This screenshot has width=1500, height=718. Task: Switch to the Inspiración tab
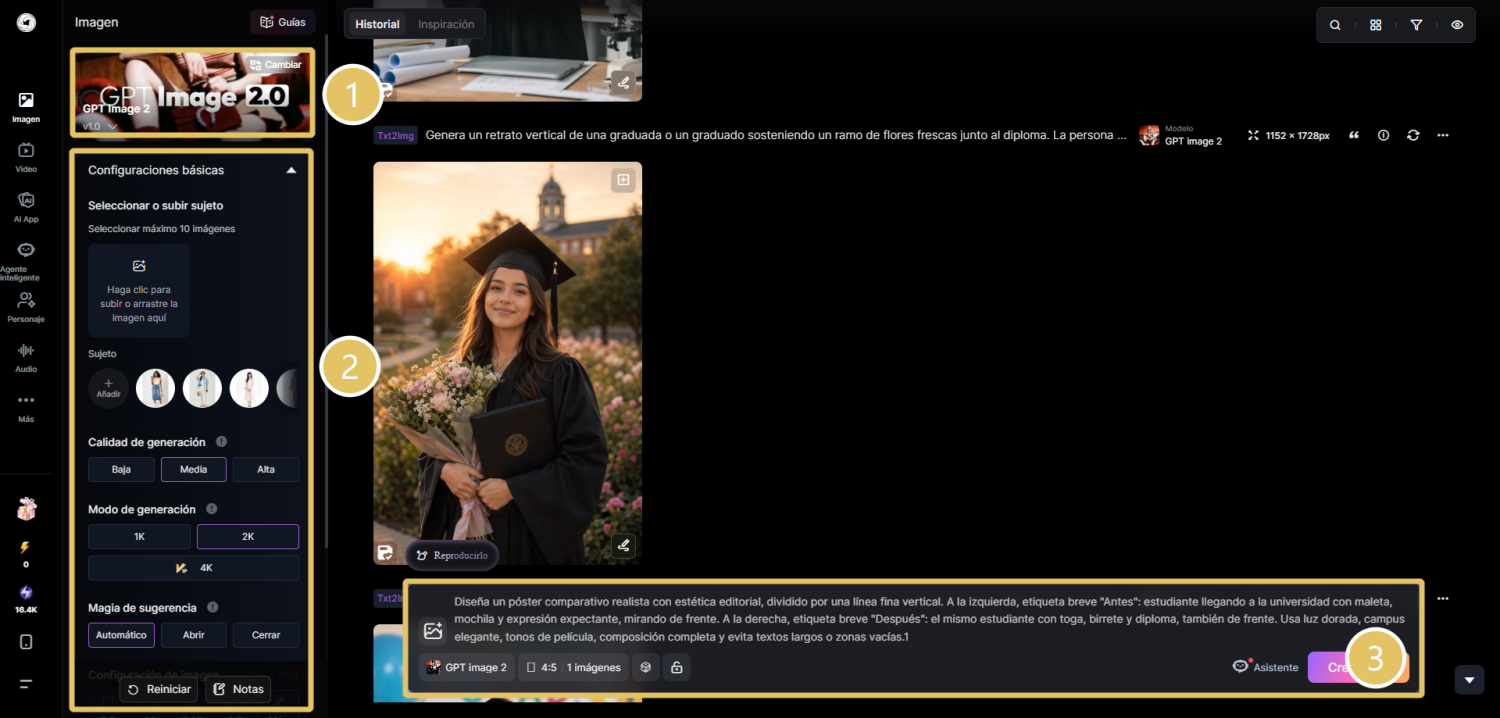pyautogui.click(x=447, y=24)
